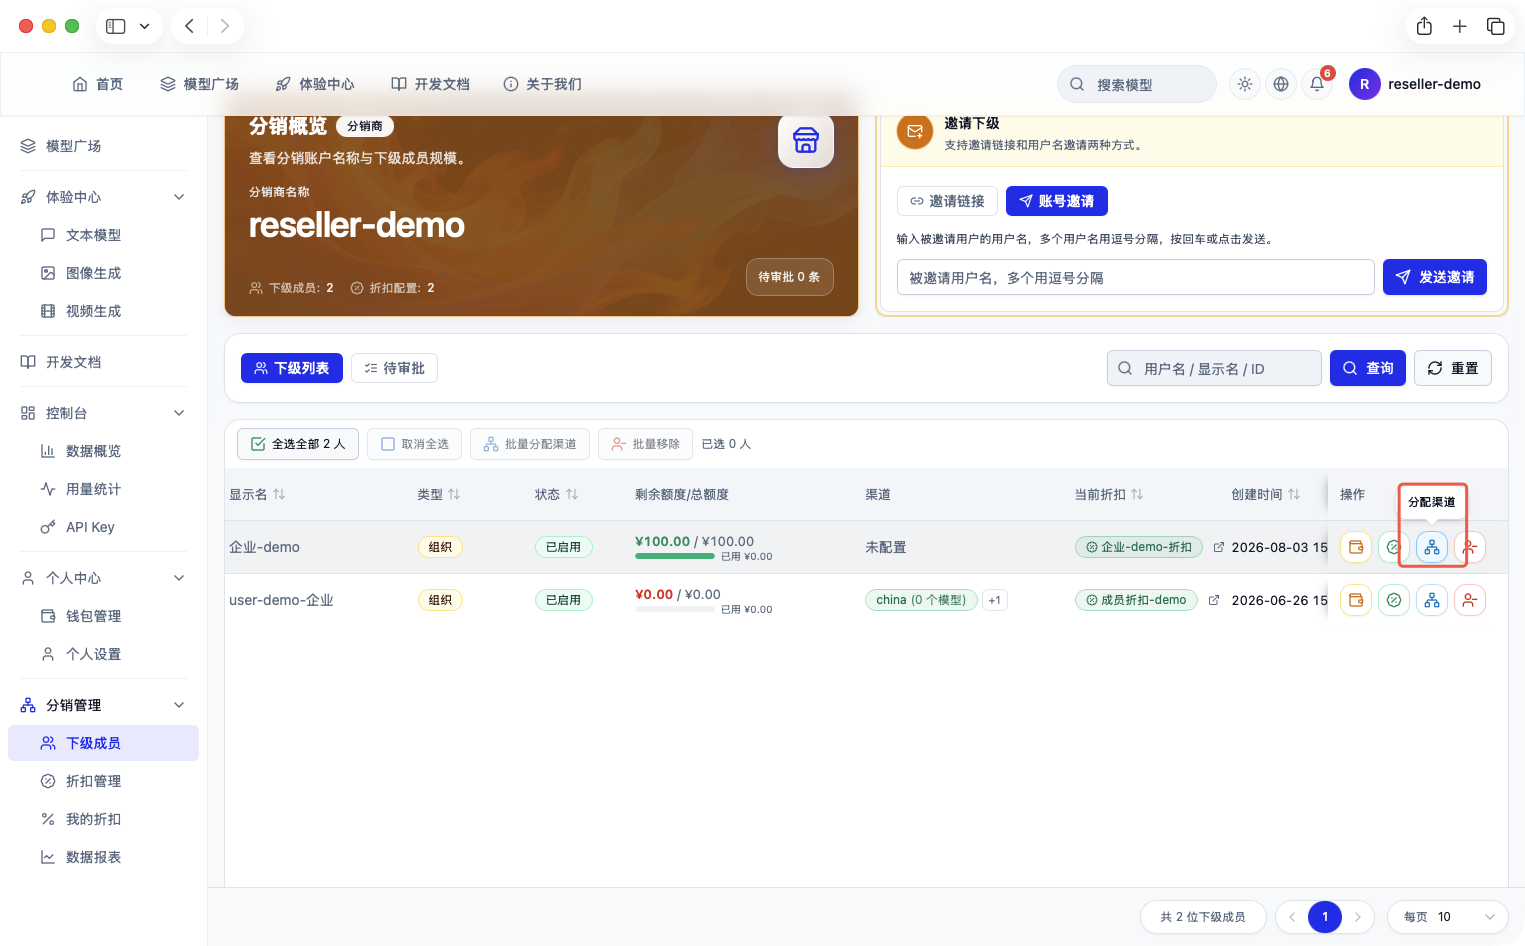Click the 重置 reset button
This screenshot has height=946, width=1525.
tap(1453, 368)
